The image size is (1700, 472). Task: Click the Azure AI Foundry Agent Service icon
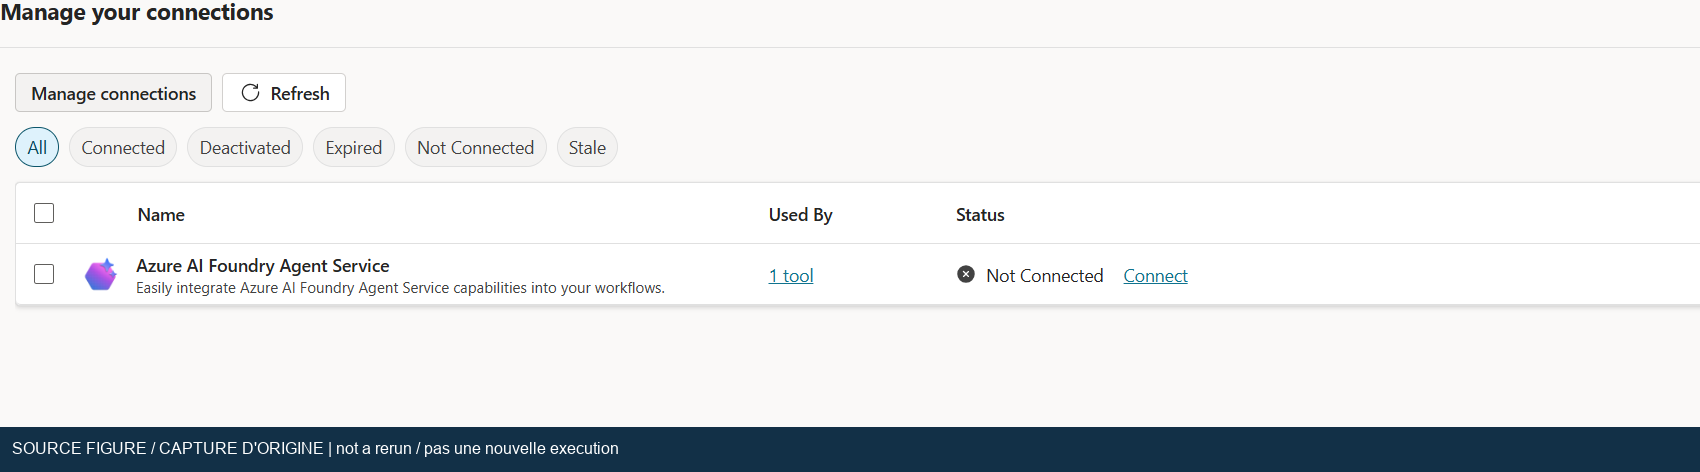100,274
